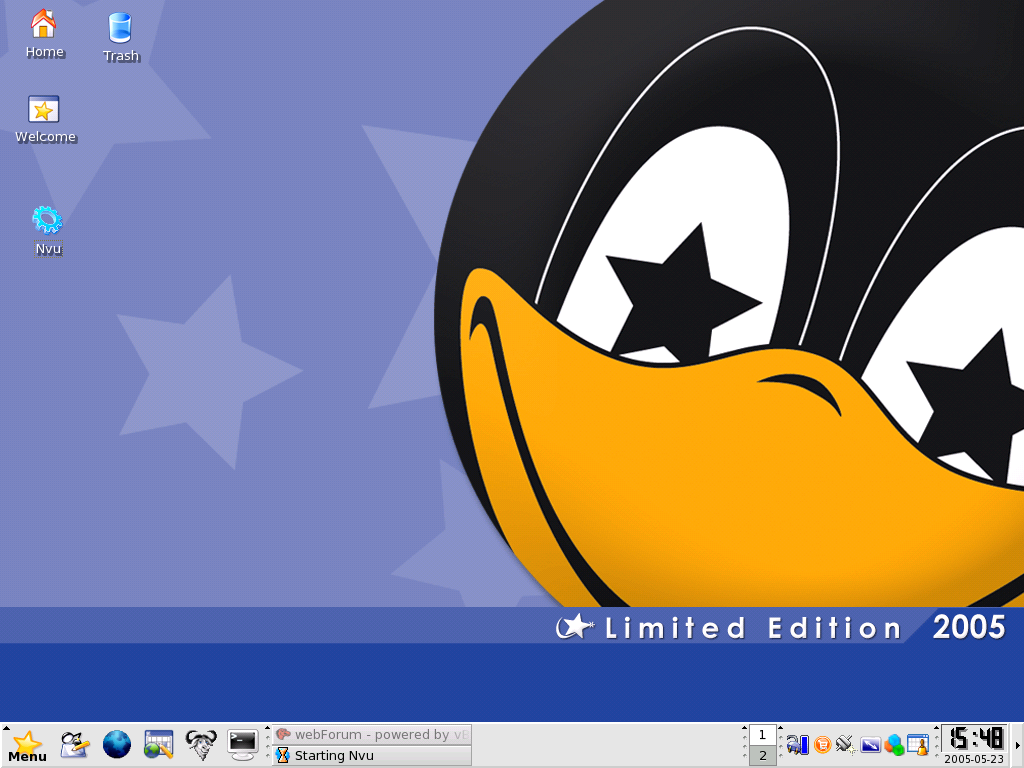This screenshot has width=1024, height=768.
Task: Click the colored hexagons tray icon
Action: pos(894,744)
